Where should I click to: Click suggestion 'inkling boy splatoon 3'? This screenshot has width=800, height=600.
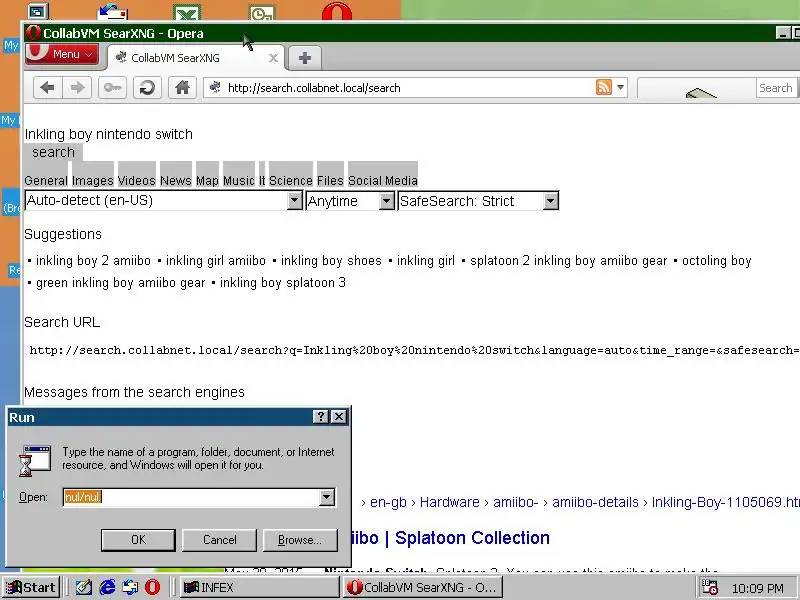click(283, 283)
